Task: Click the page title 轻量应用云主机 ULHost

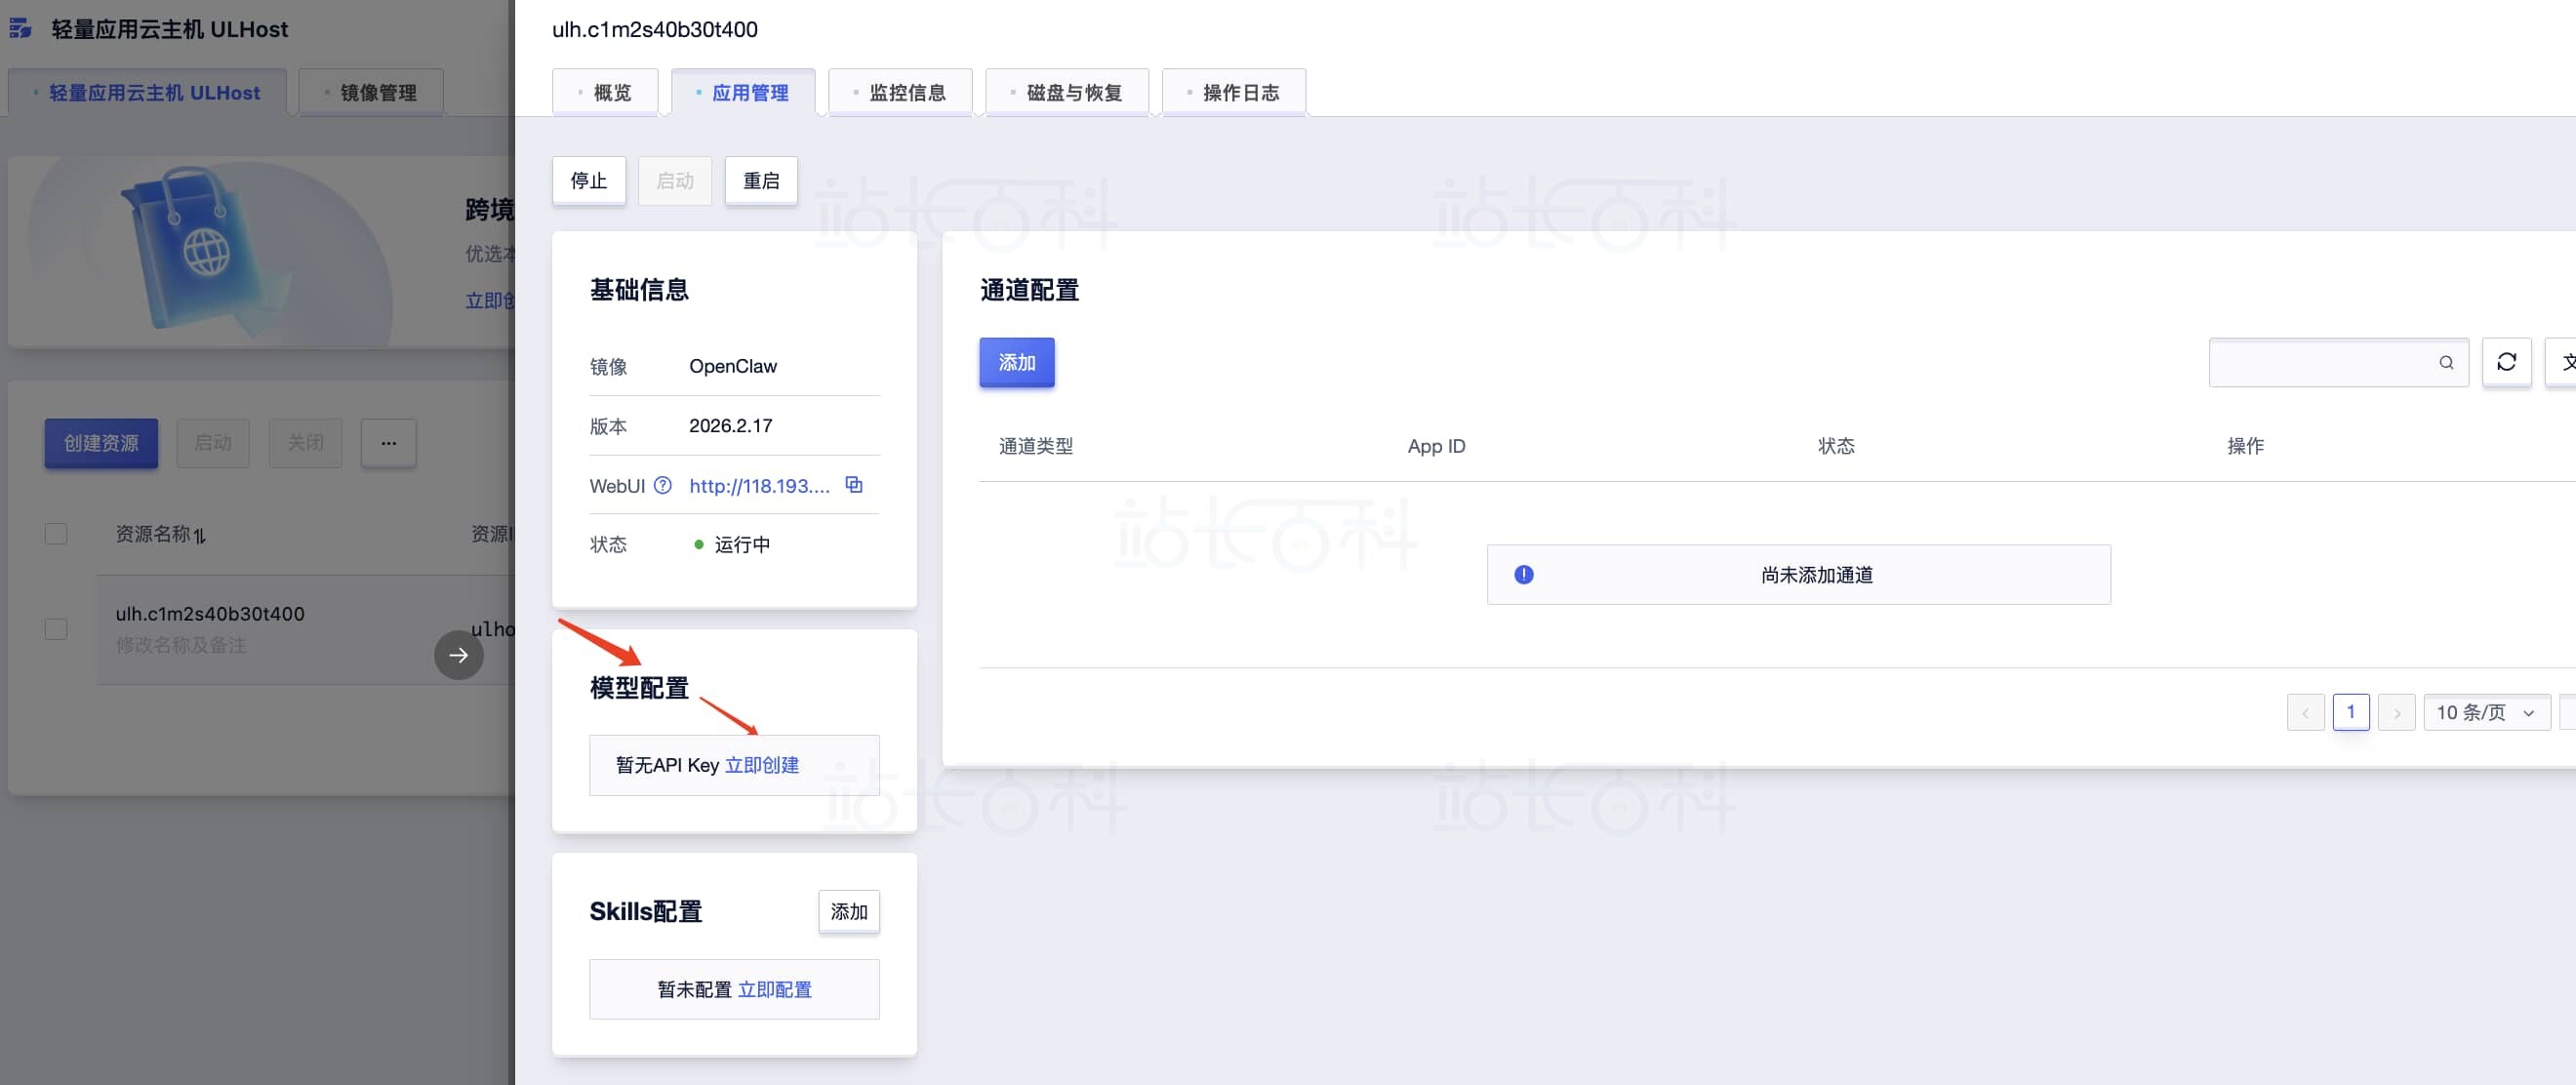Action: (x=170, y=29)
